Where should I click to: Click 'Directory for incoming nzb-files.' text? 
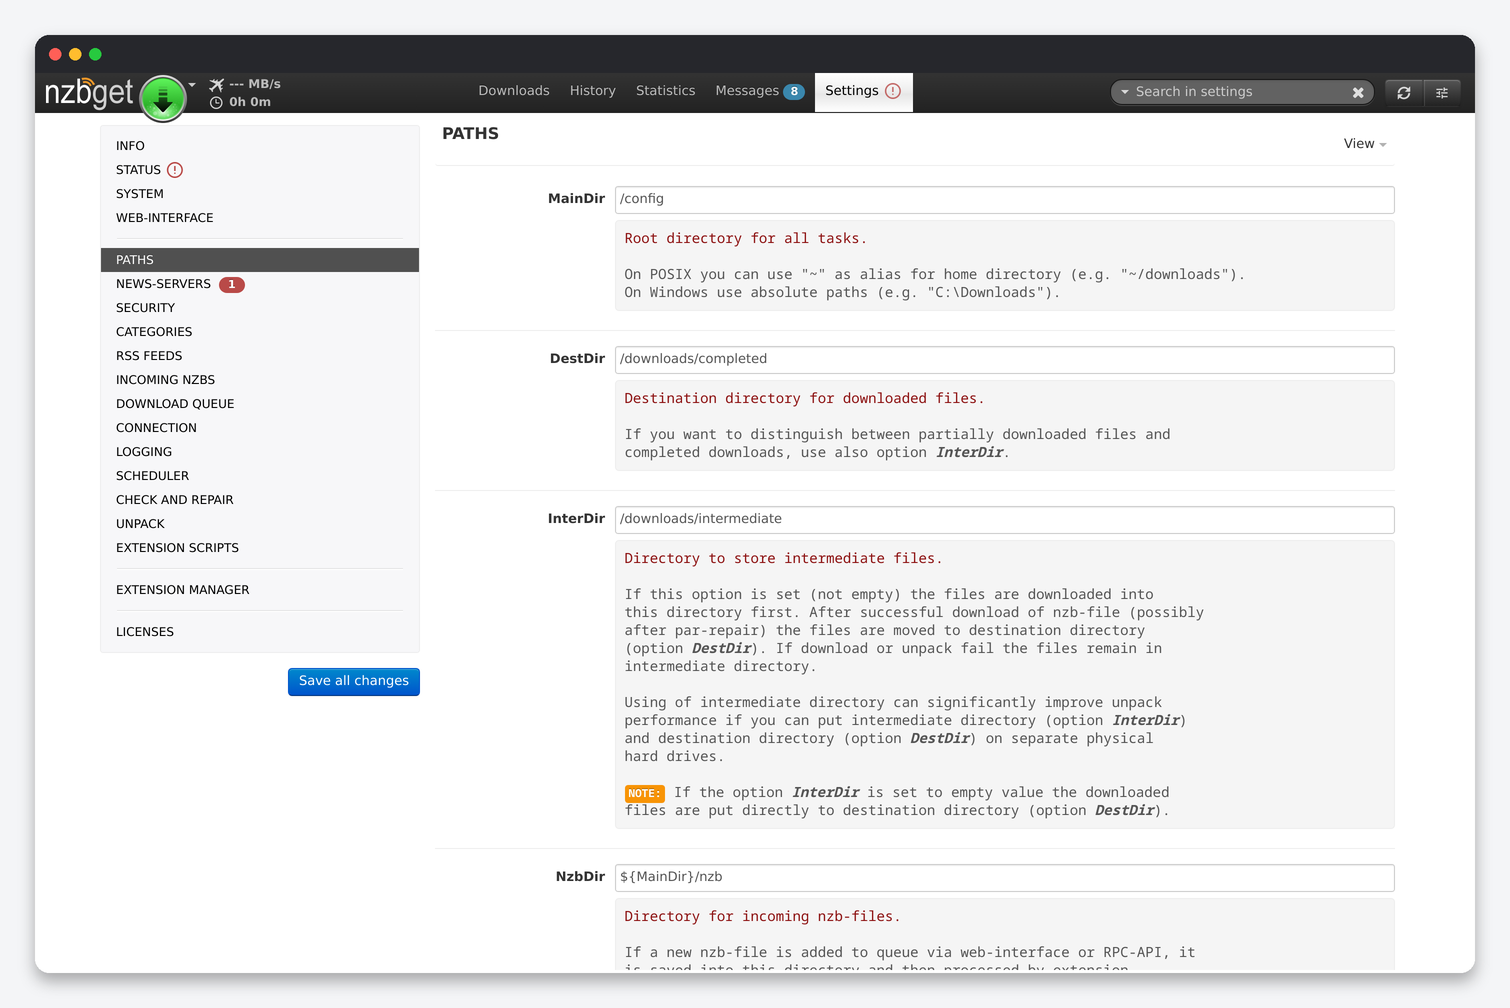(x=762, y=916)
